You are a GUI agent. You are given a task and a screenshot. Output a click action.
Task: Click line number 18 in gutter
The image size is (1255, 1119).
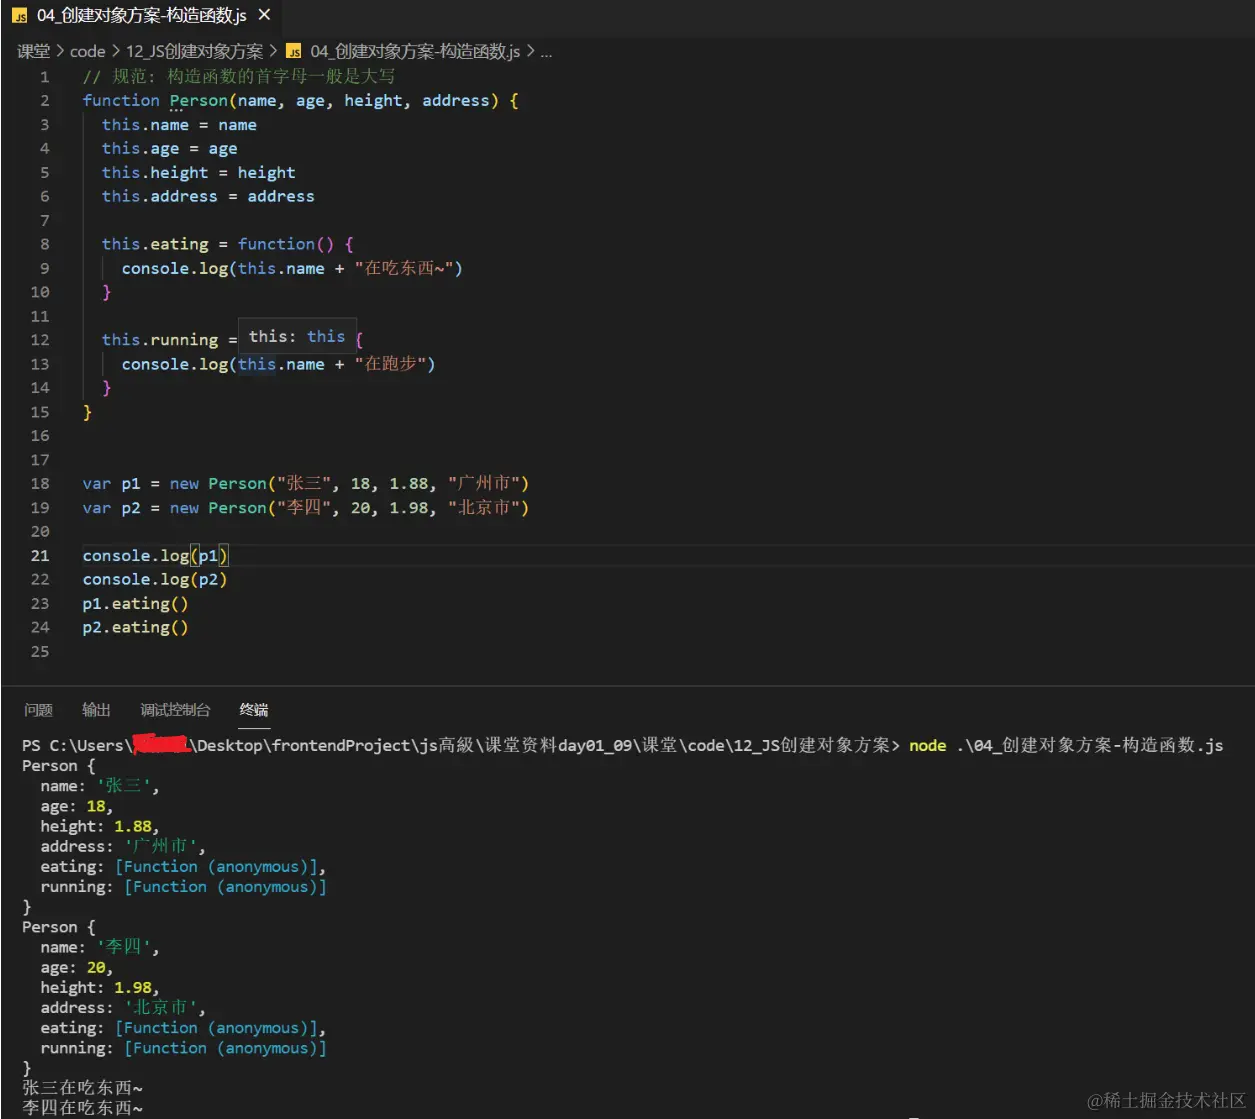click(40, 484)
